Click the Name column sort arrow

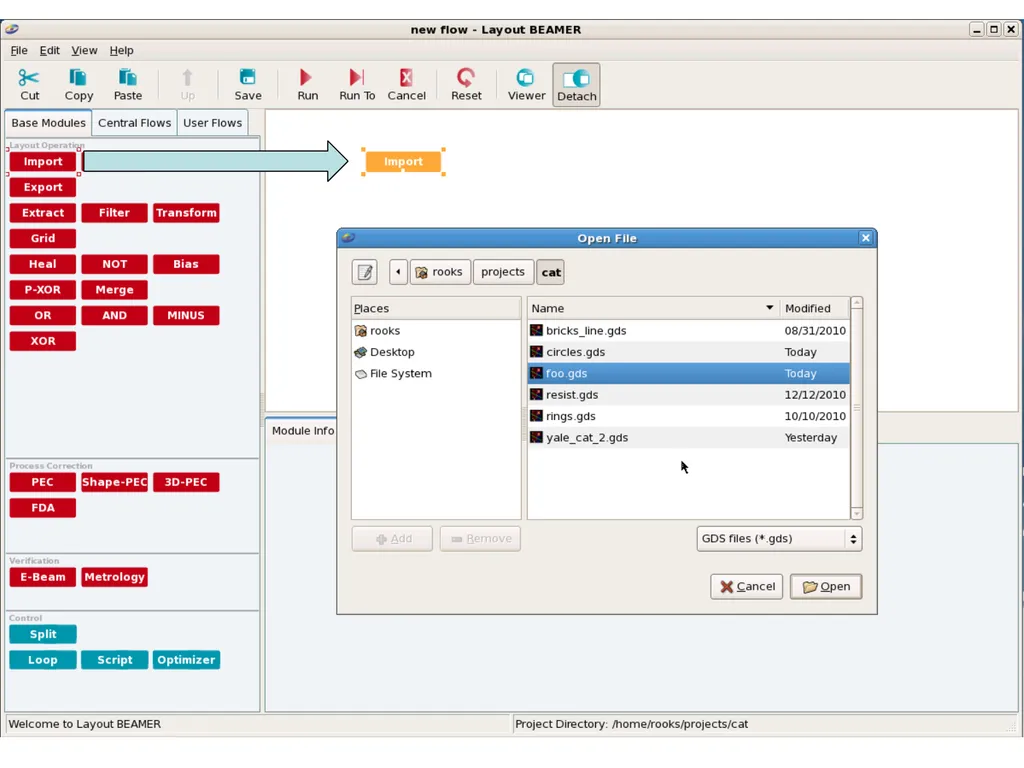click(x=769, y=308)
